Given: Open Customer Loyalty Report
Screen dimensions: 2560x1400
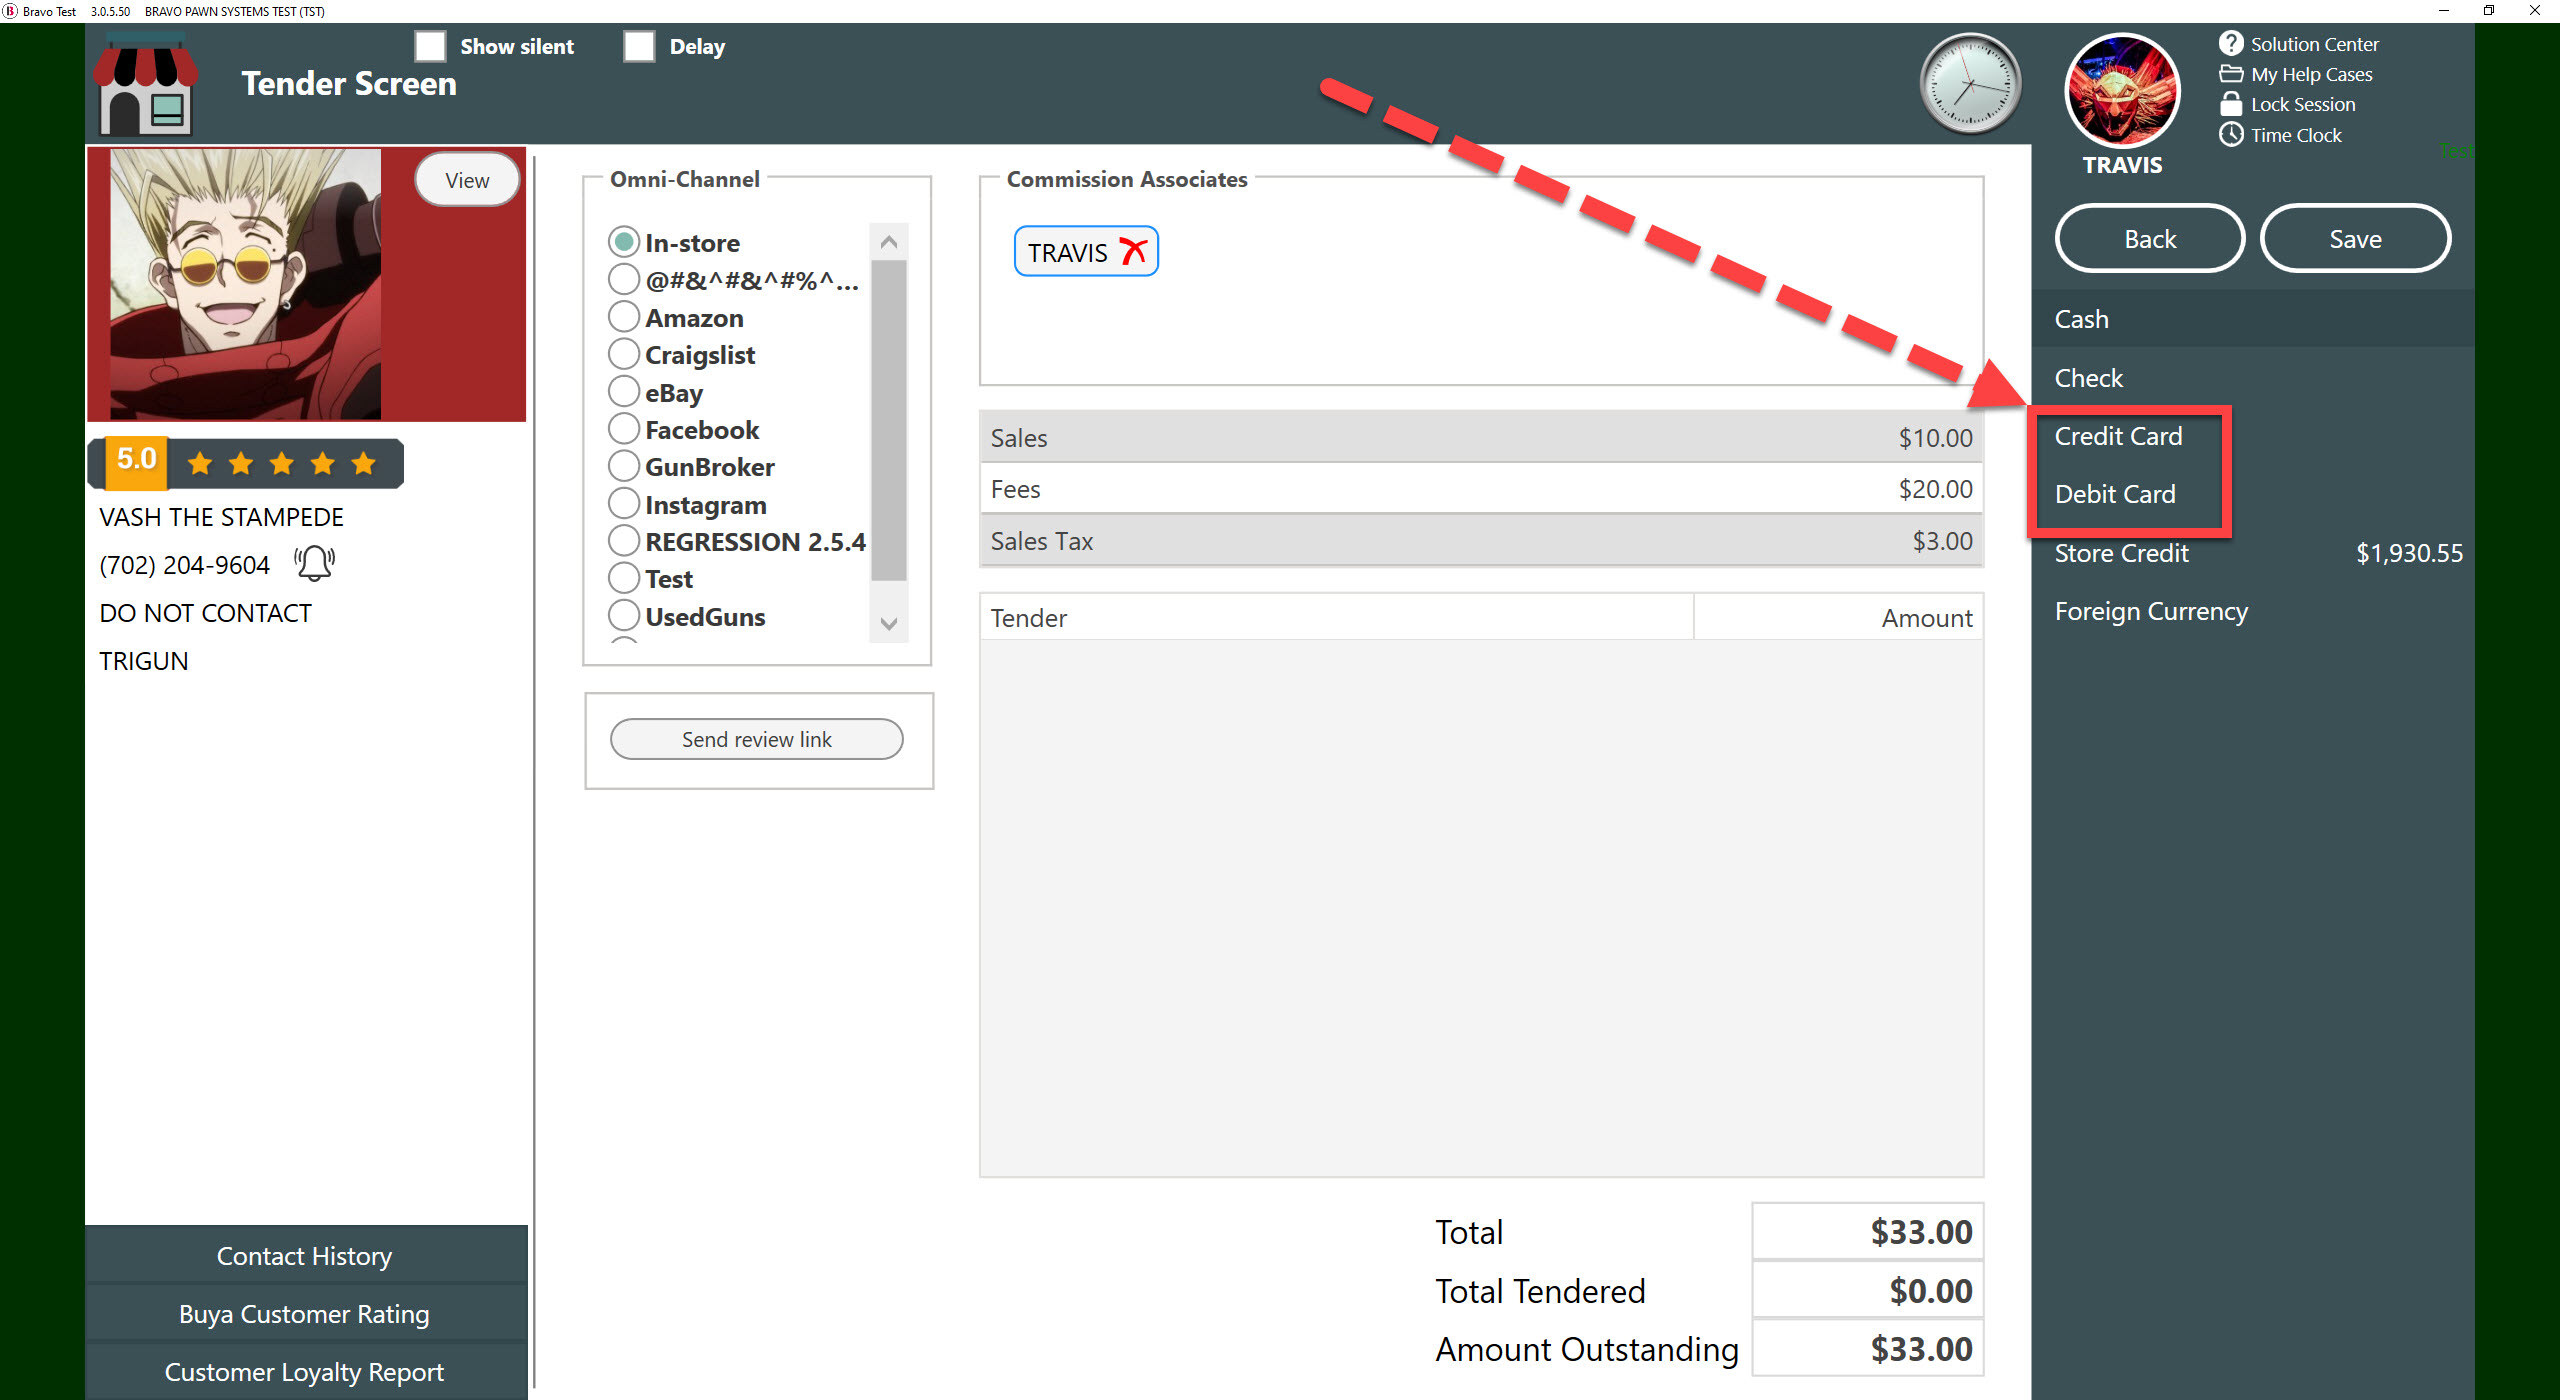Looking at the screenshot, I should click(x=305, y=1372).
